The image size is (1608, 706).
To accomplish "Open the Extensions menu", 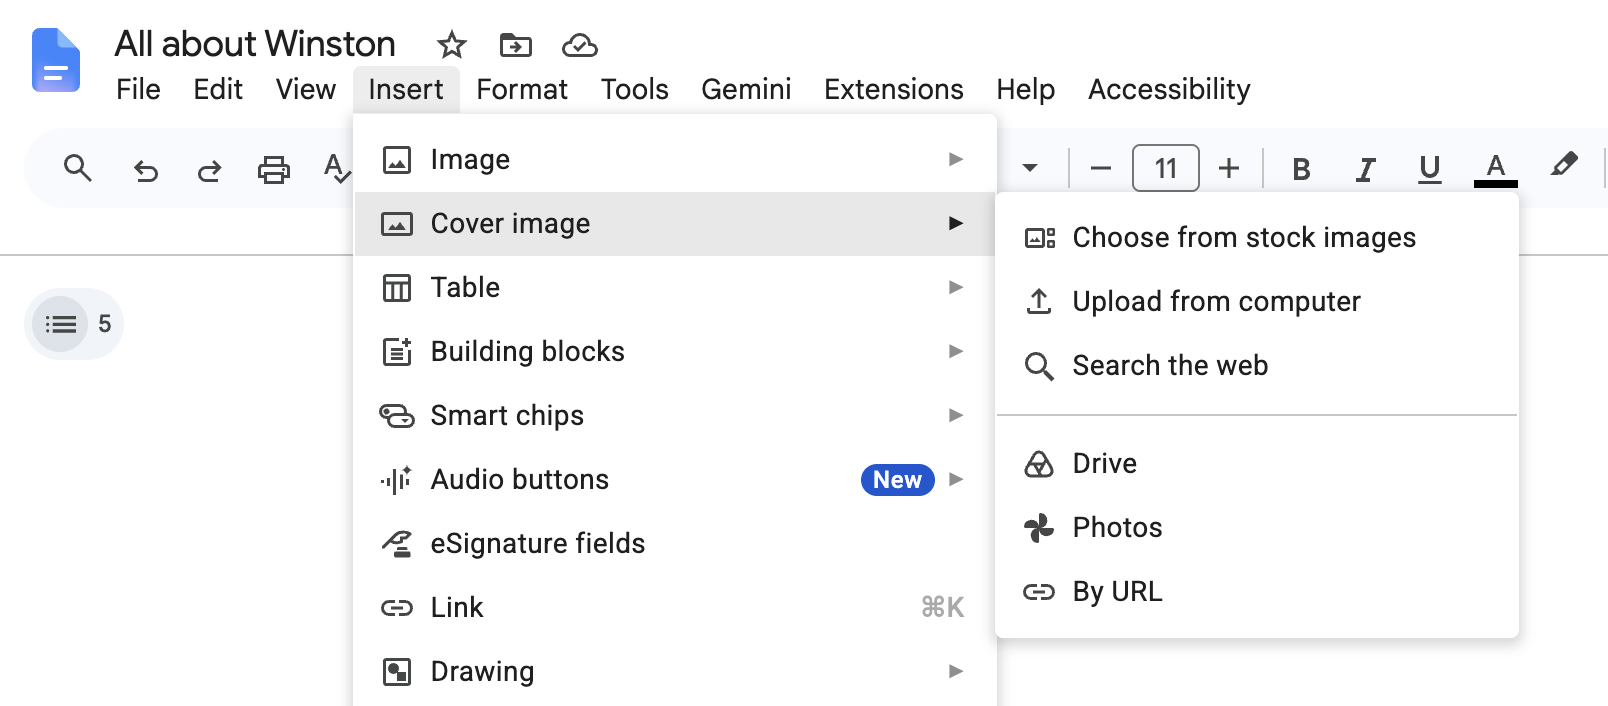I will click(x=894, y=89).
